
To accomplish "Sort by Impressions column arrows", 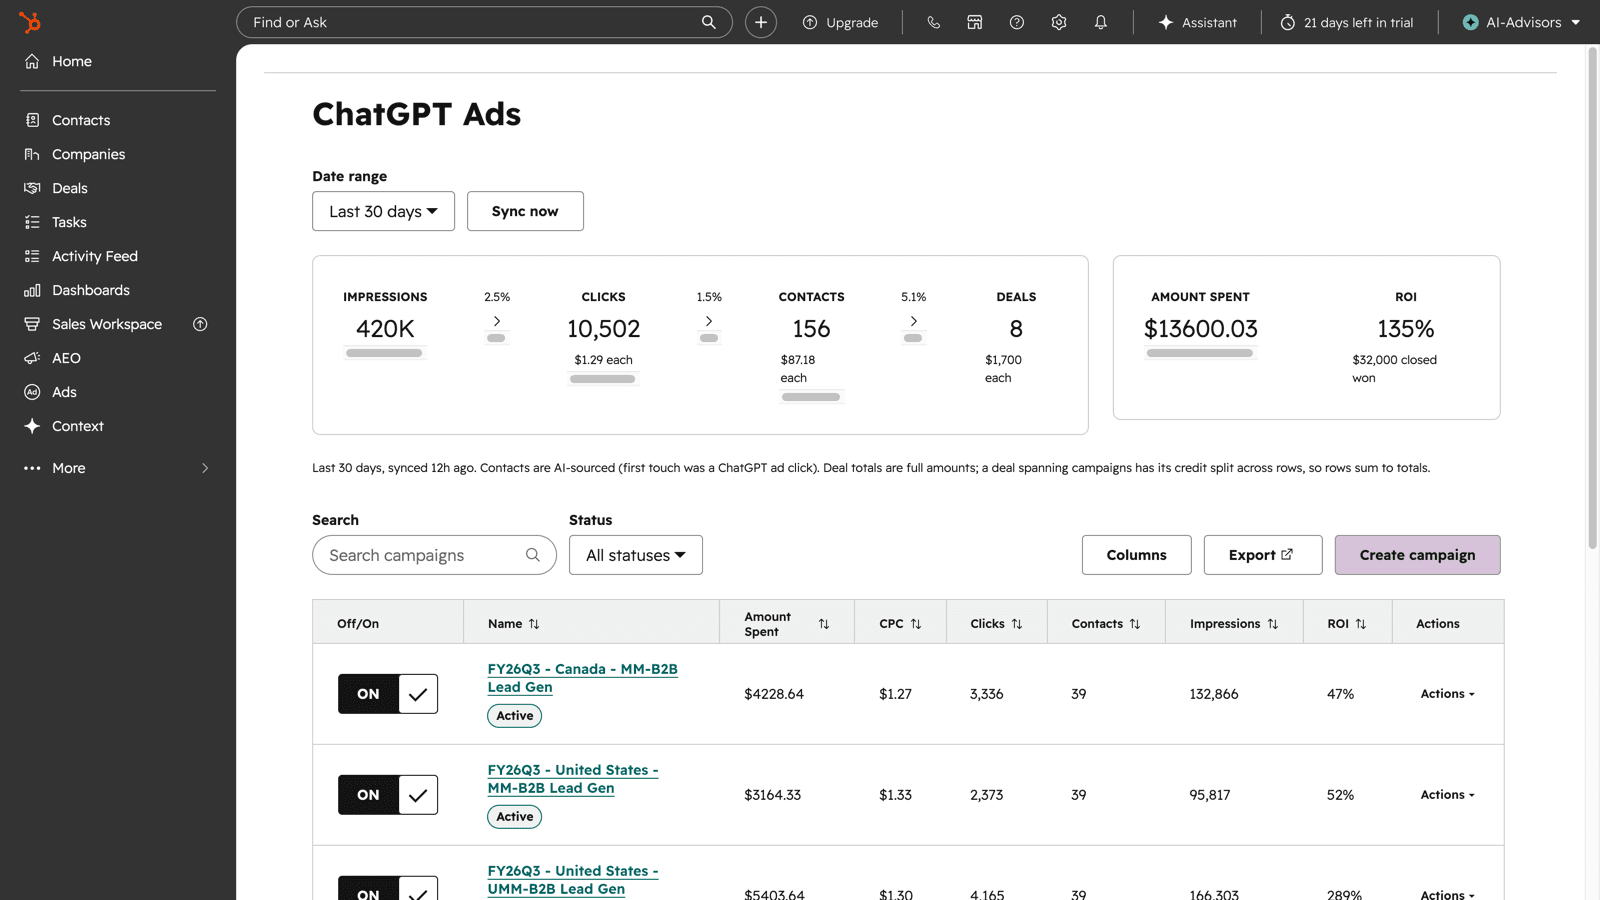I will point(1273,624).
